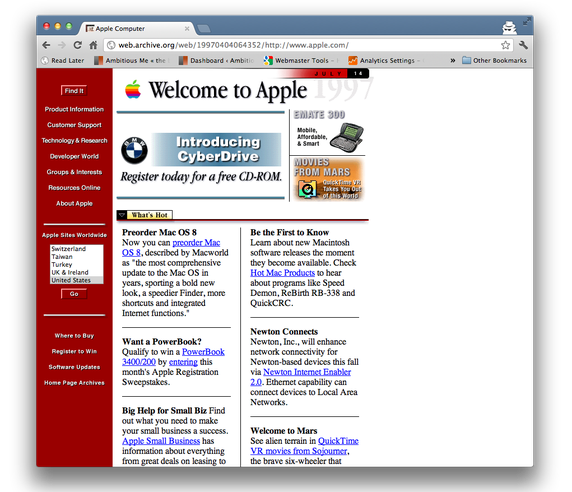The width and height of the screenshot is (572, 492).
Task: Open the Dashboard bookmark
Action: click(217, 61)
